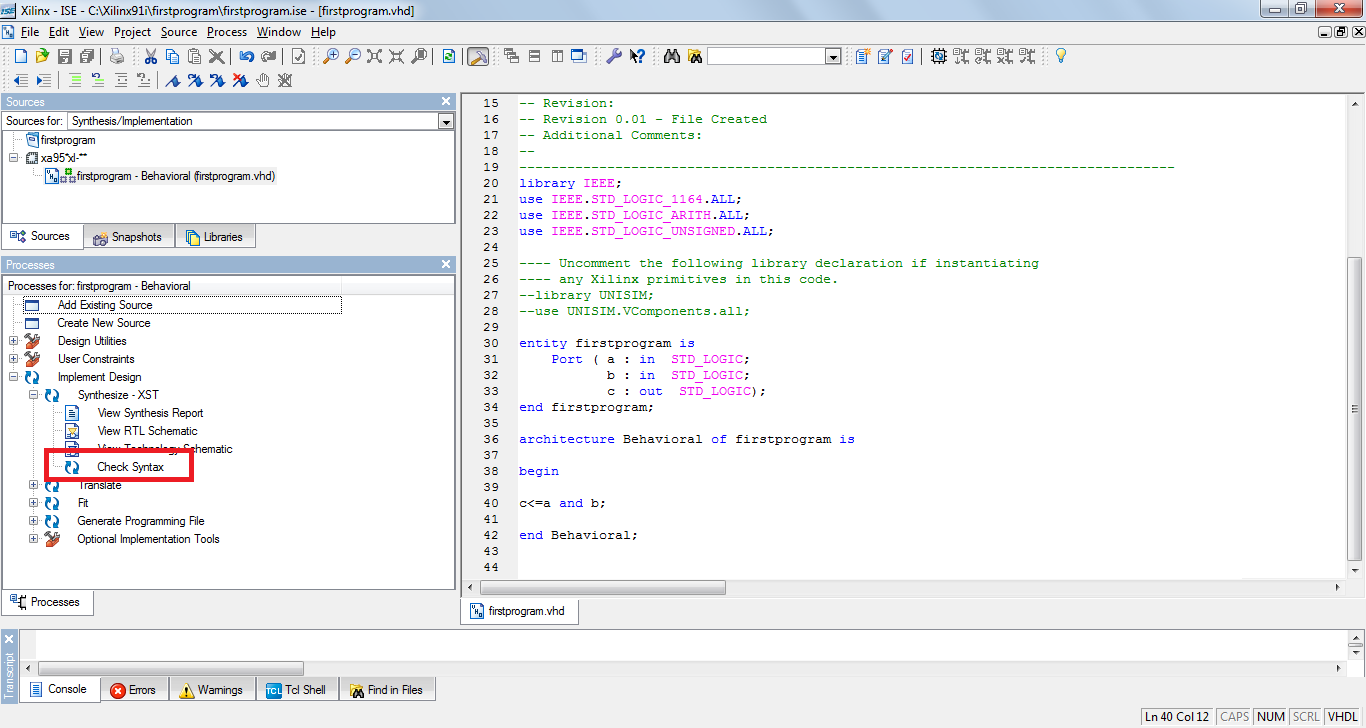Collapse the Synthesize - XST node
Screen dimensions: 1366x728
[34, 395]
